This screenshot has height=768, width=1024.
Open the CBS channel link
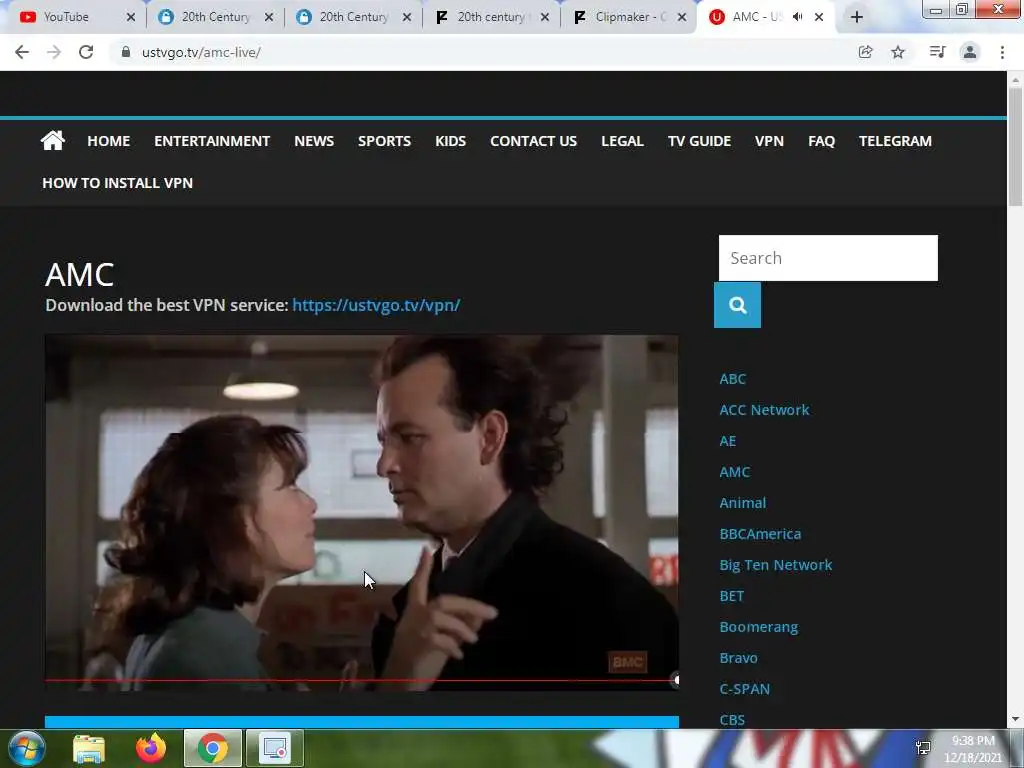click(x=732, y=720)
